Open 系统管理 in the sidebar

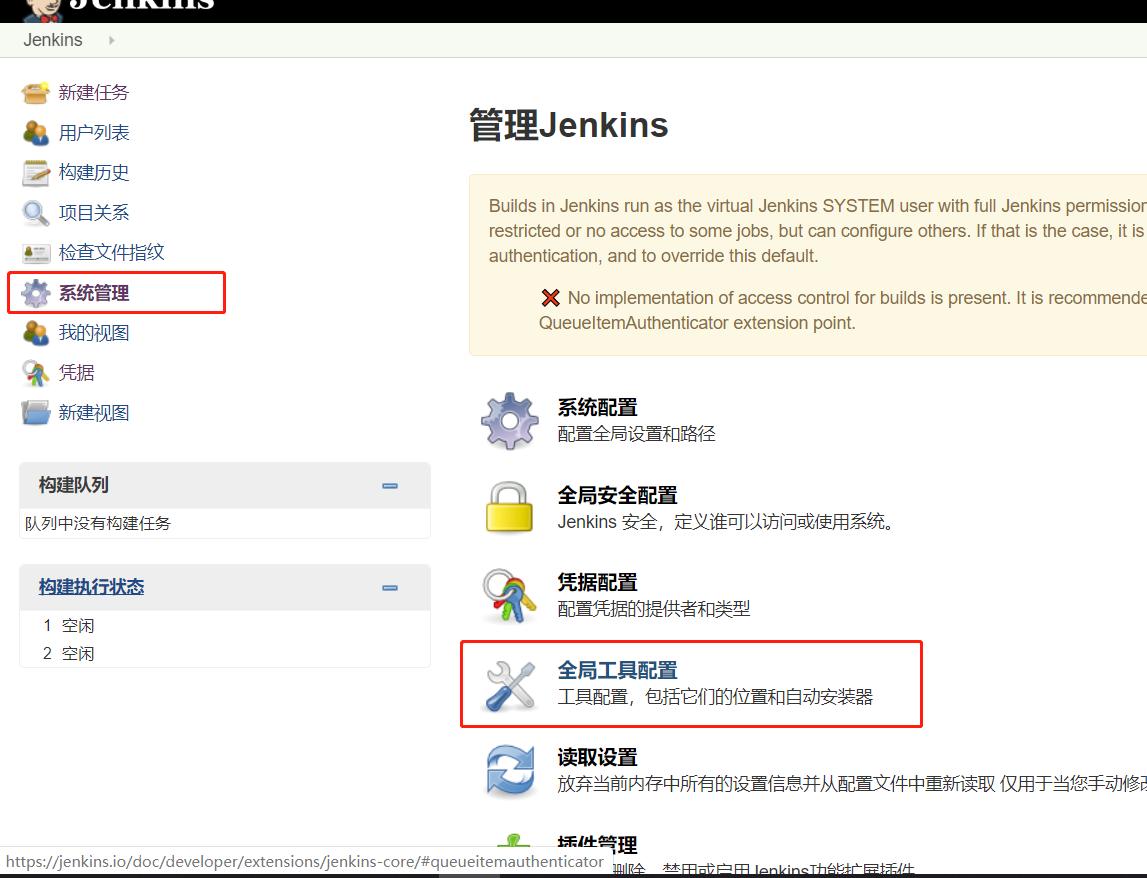(94, 293)
